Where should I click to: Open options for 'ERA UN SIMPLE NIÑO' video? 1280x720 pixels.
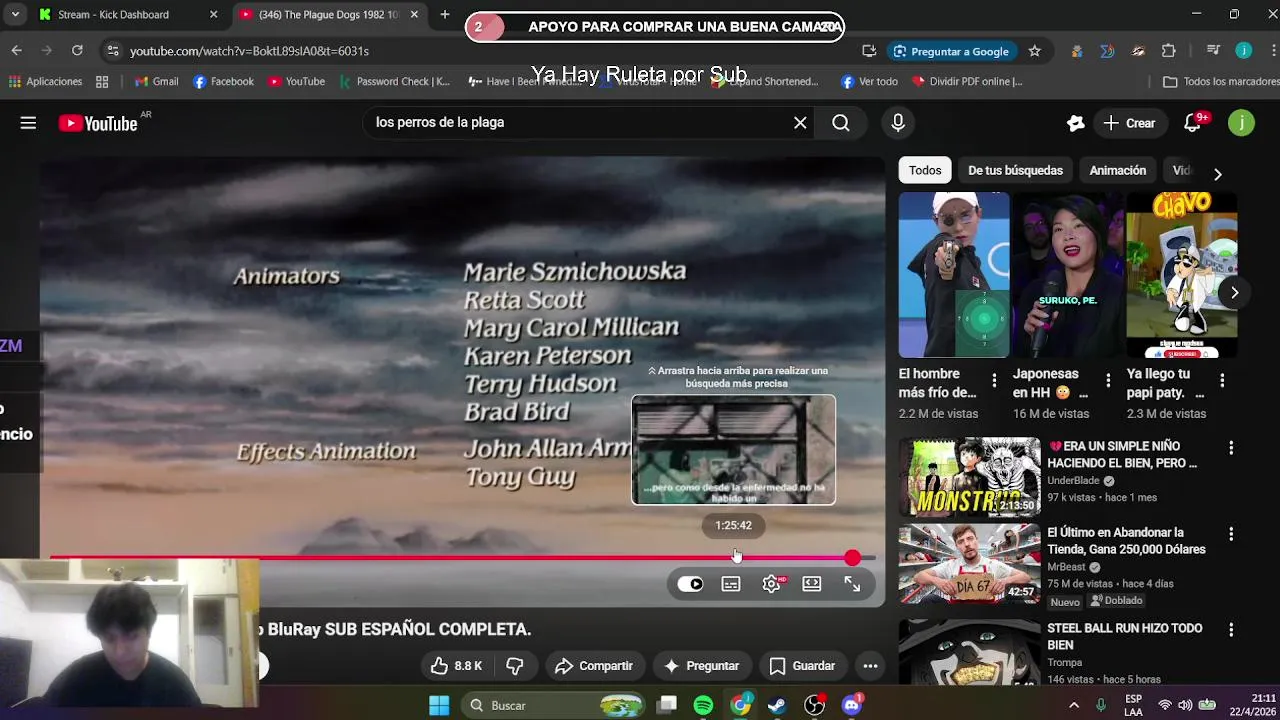tap(1231, 448)
